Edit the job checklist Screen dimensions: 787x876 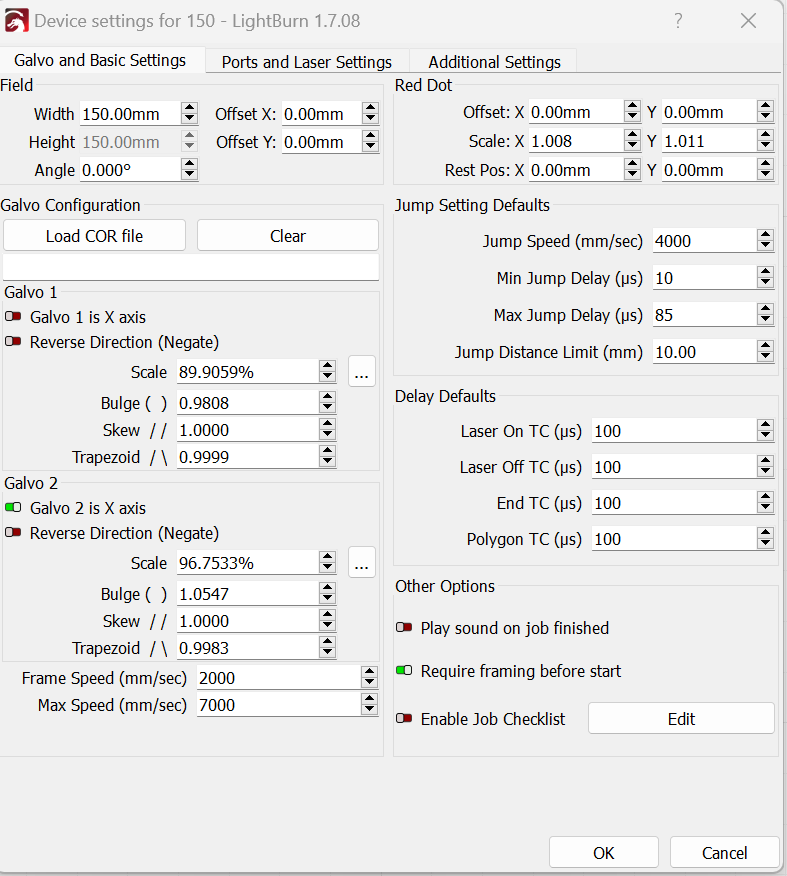click(x=681, y=718)
